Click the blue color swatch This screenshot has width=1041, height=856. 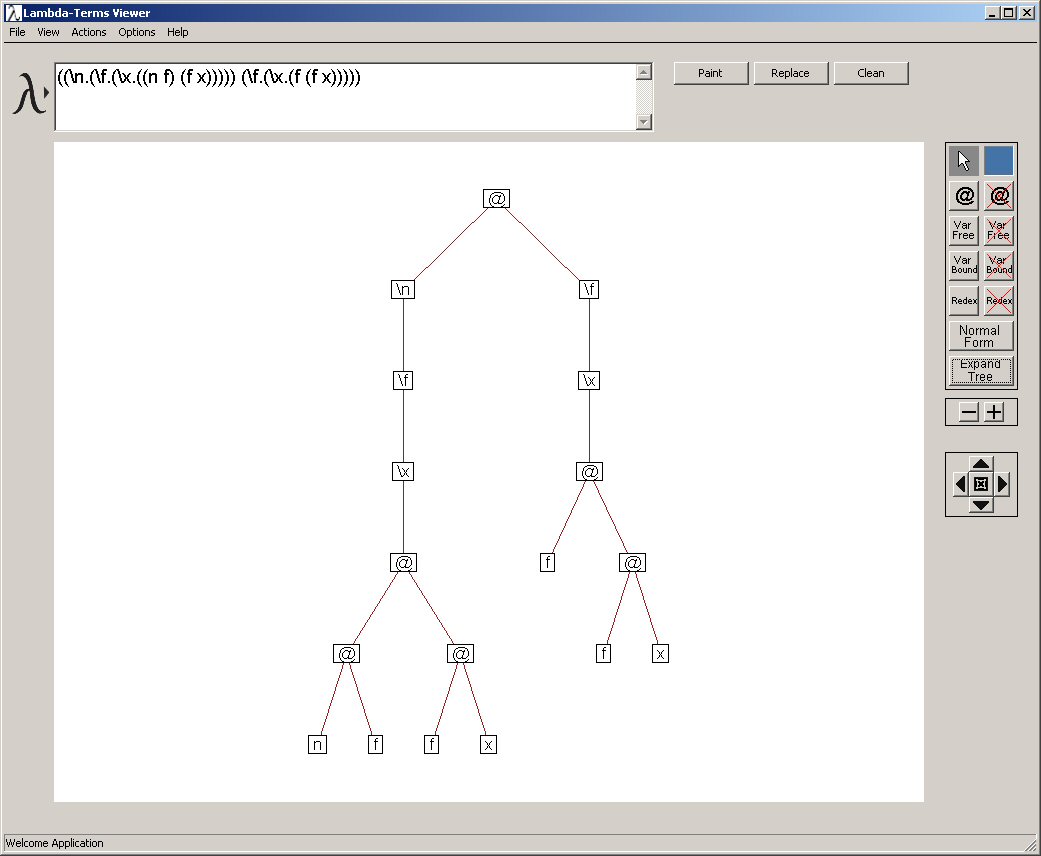pyautogui.click(x=998, y=162)
